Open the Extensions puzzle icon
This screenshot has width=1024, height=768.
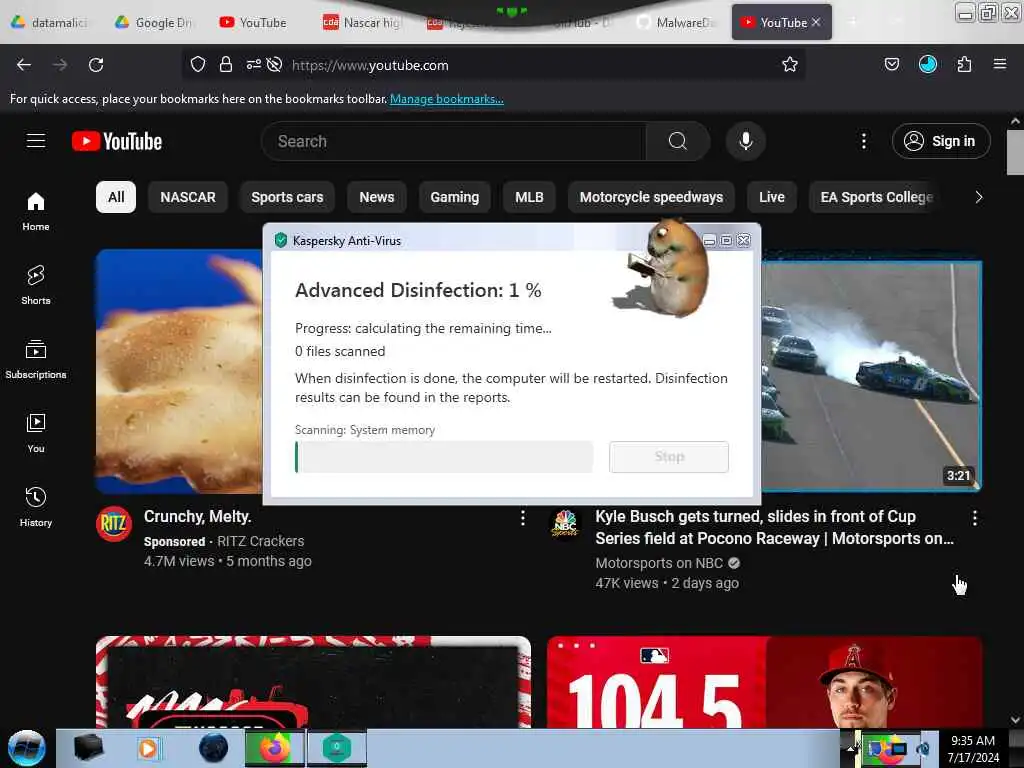(964, 65)
